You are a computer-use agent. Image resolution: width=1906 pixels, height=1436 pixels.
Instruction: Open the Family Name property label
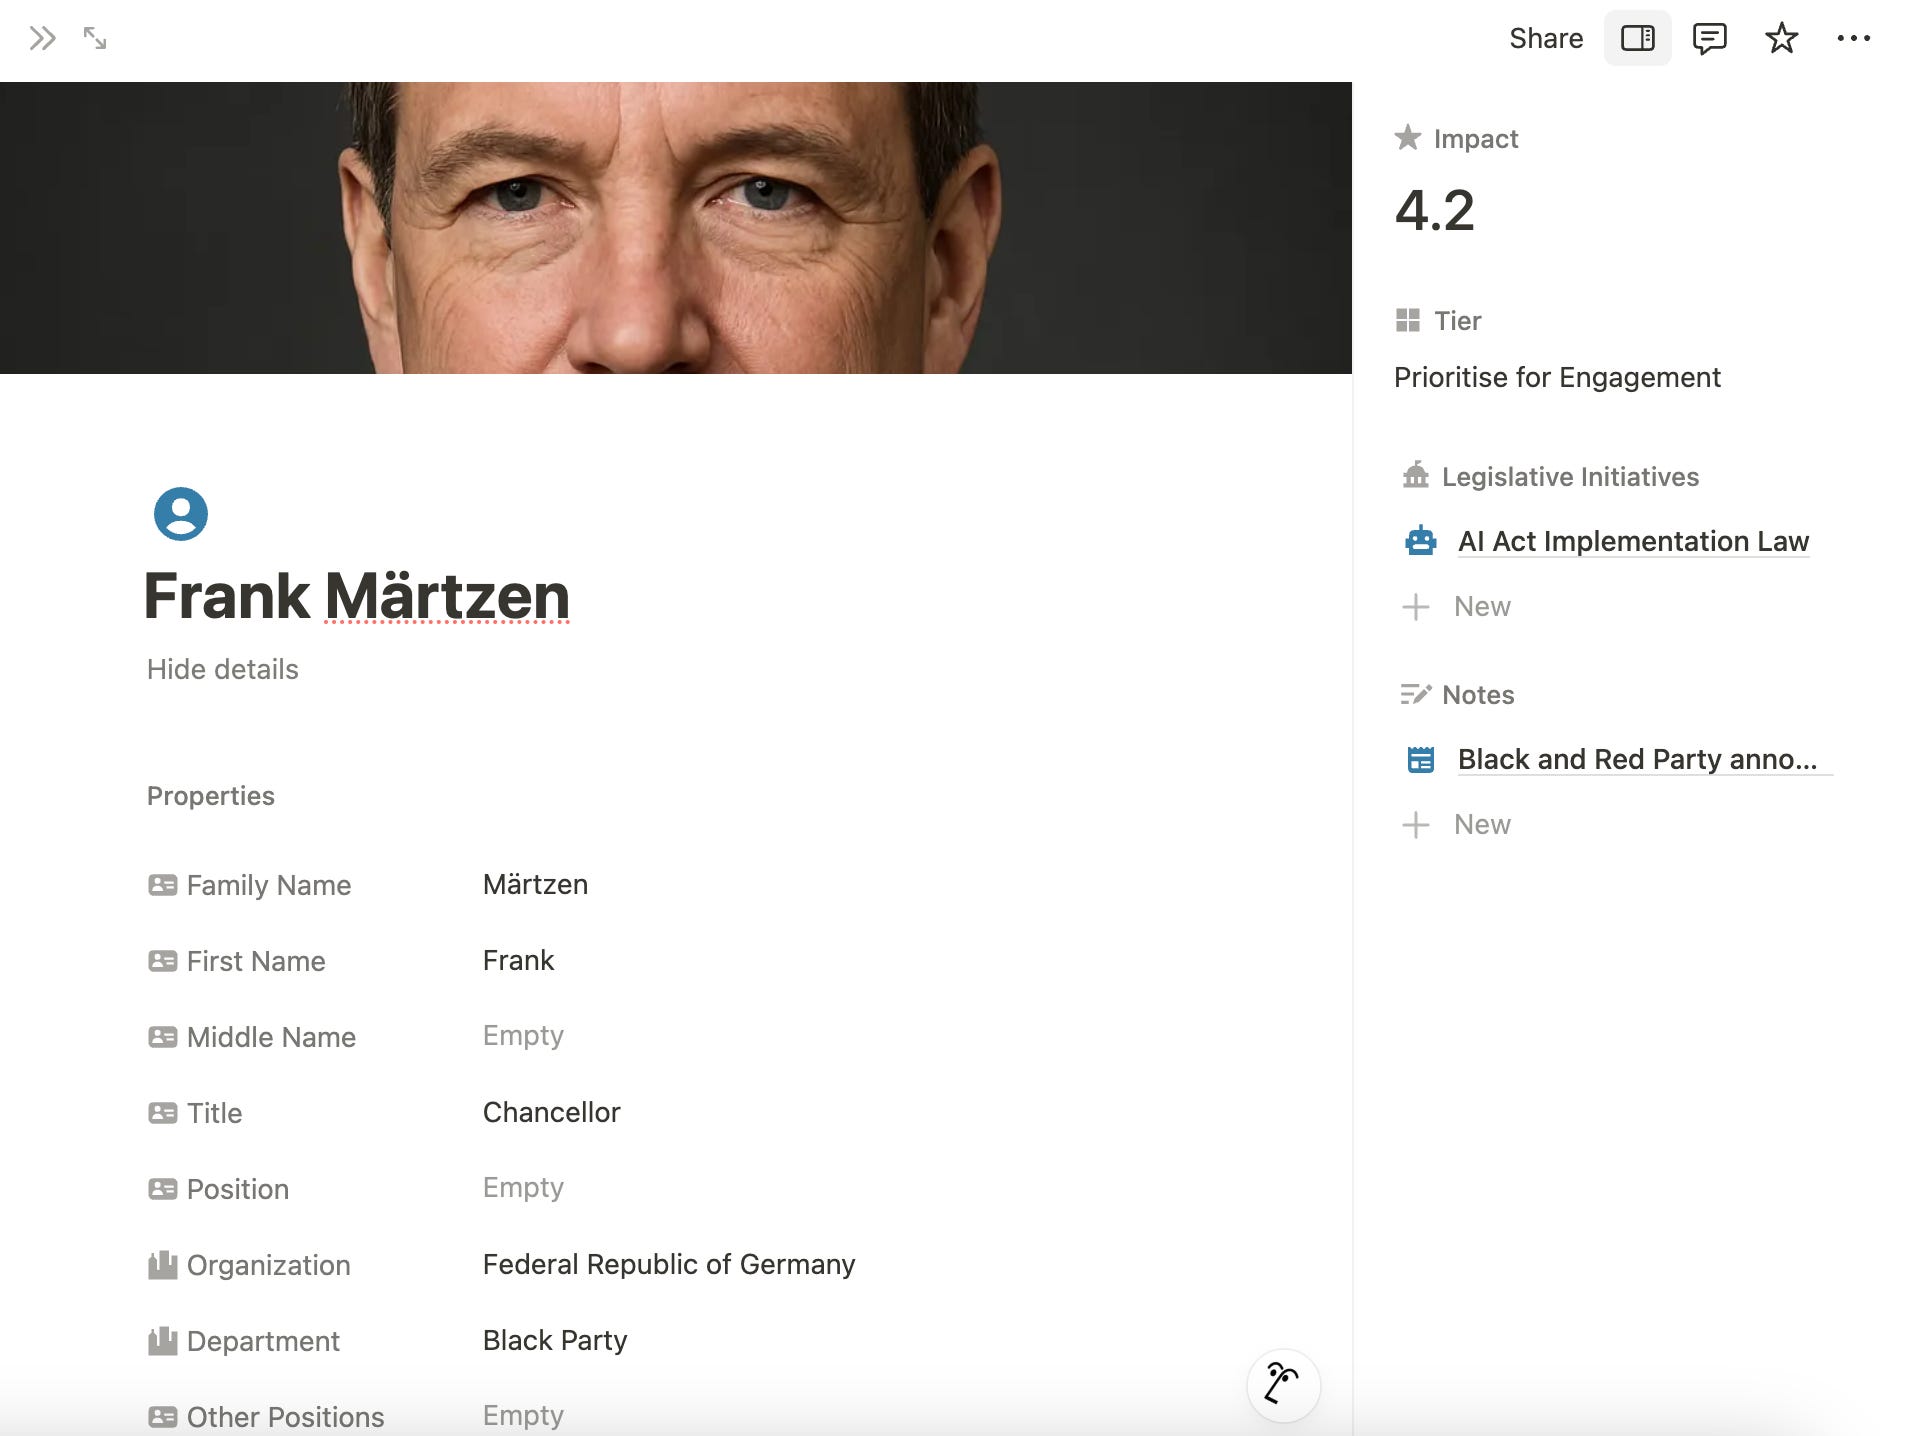click(269, 885)
